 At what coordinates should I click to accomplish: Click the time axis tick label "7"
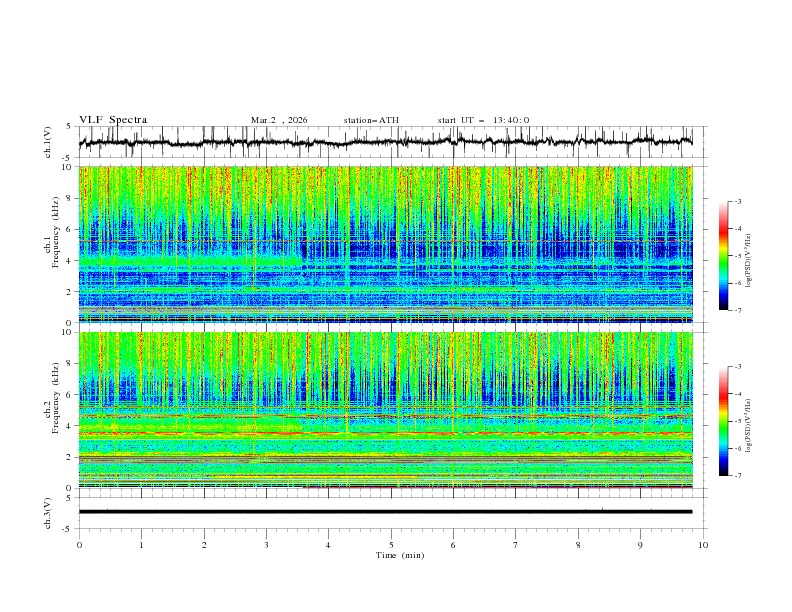click(516, 545)
